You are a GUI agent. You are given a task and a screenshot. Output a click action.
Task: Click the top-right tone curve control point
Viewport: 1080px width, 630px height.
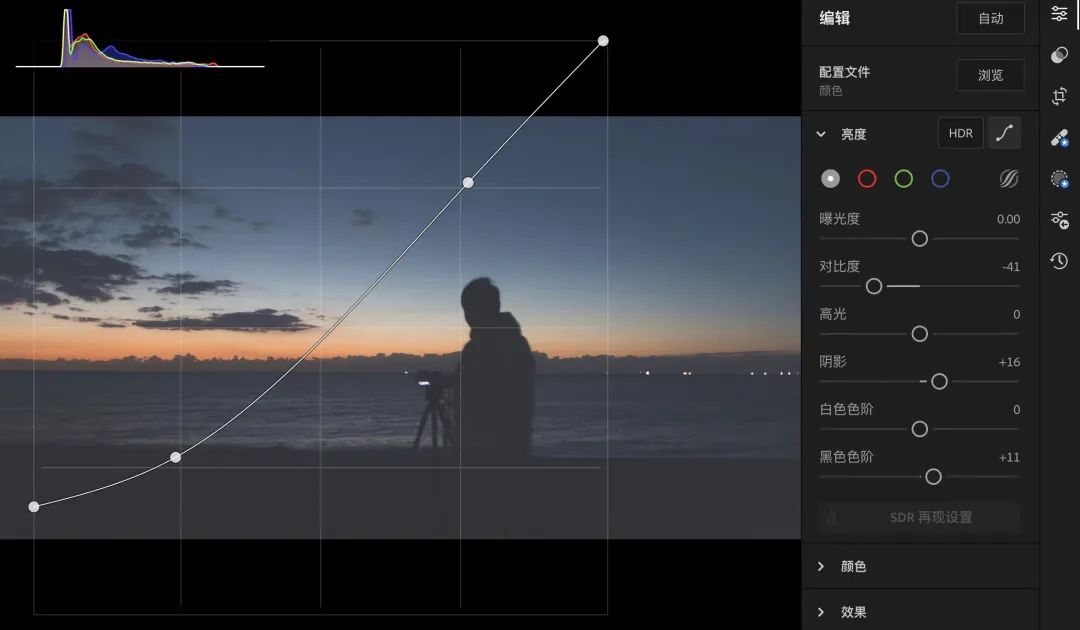[603, 41]
